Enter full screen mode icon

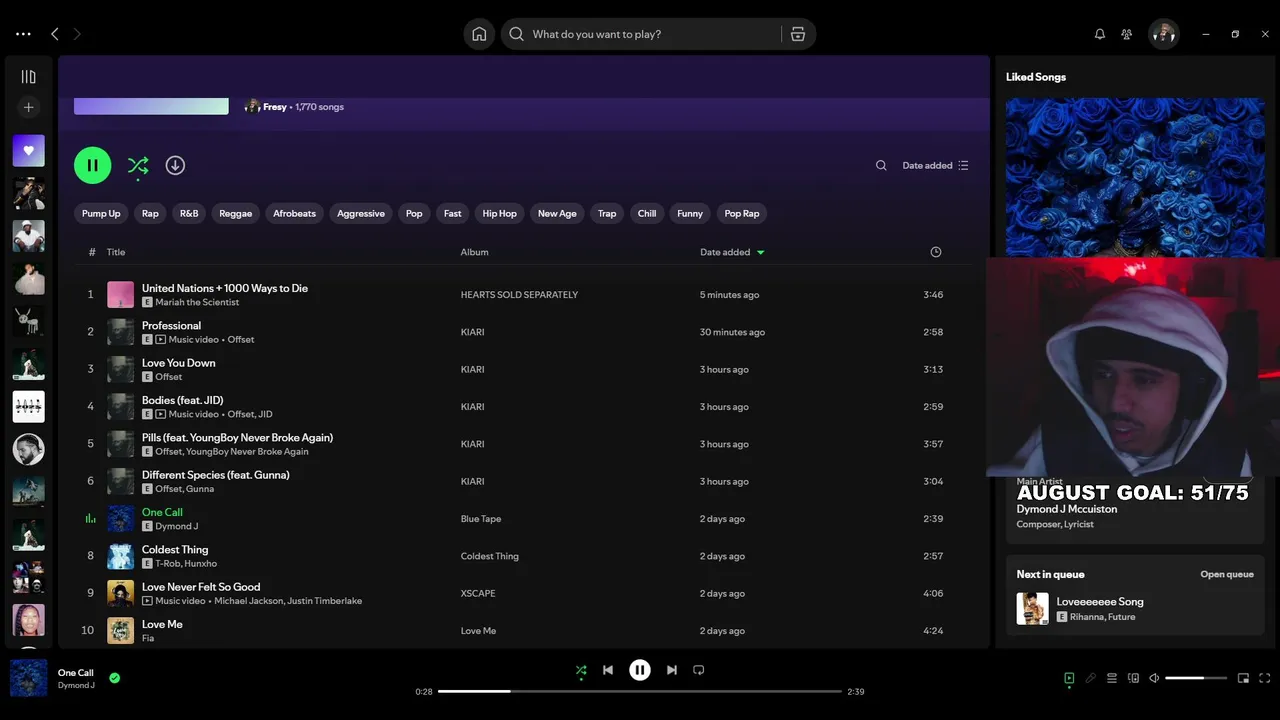(1266, 678)
